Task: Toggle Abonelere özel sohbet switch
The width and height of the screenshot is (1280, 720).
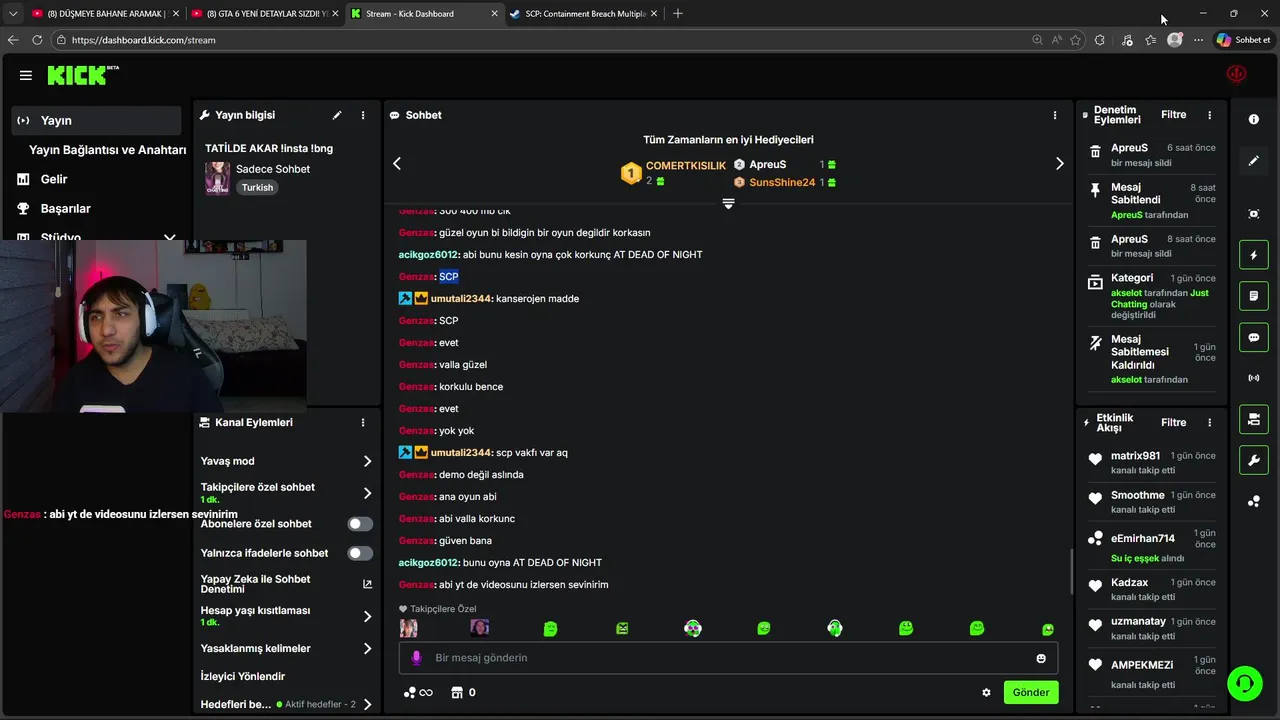Action: point(360,524)
